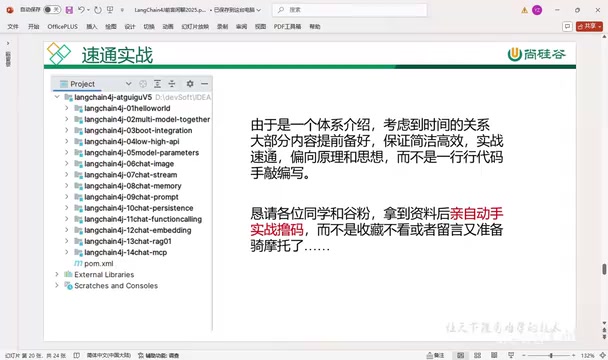Viewport: 608px width, 360px height.
Task: Open the 视图 View tab
Action: (260, 26)
